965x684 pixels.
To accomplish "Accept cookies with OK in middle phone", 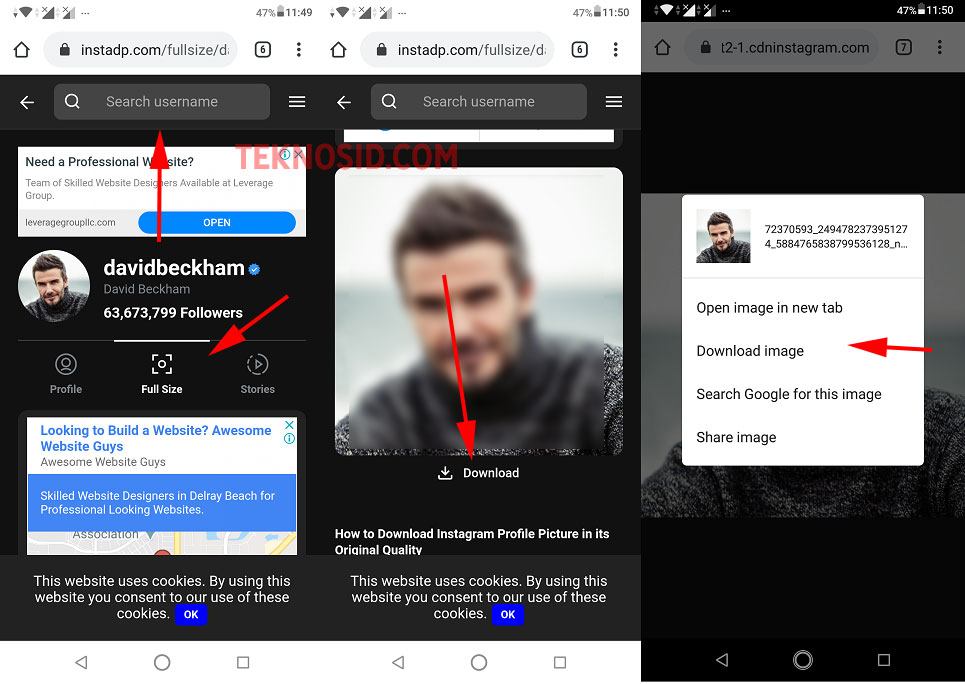I will (508, 614).
